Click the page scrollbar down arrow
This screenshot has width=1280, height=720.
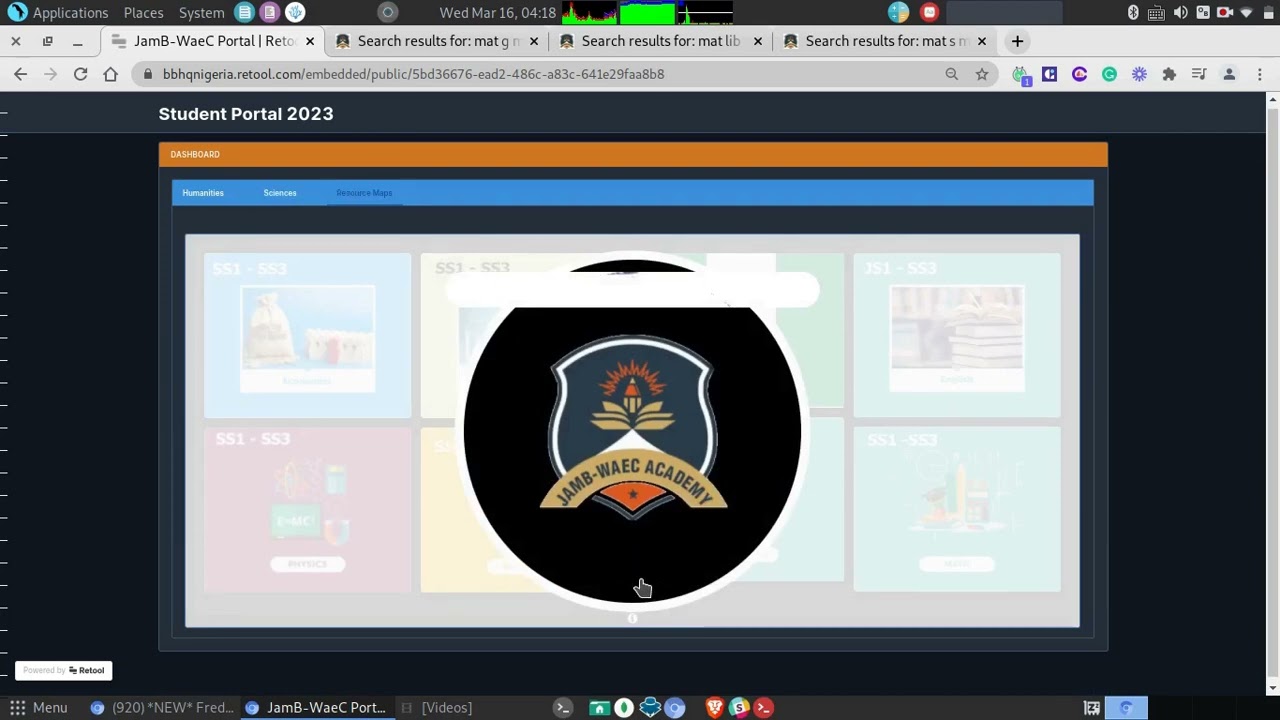tap(1273, 688)
